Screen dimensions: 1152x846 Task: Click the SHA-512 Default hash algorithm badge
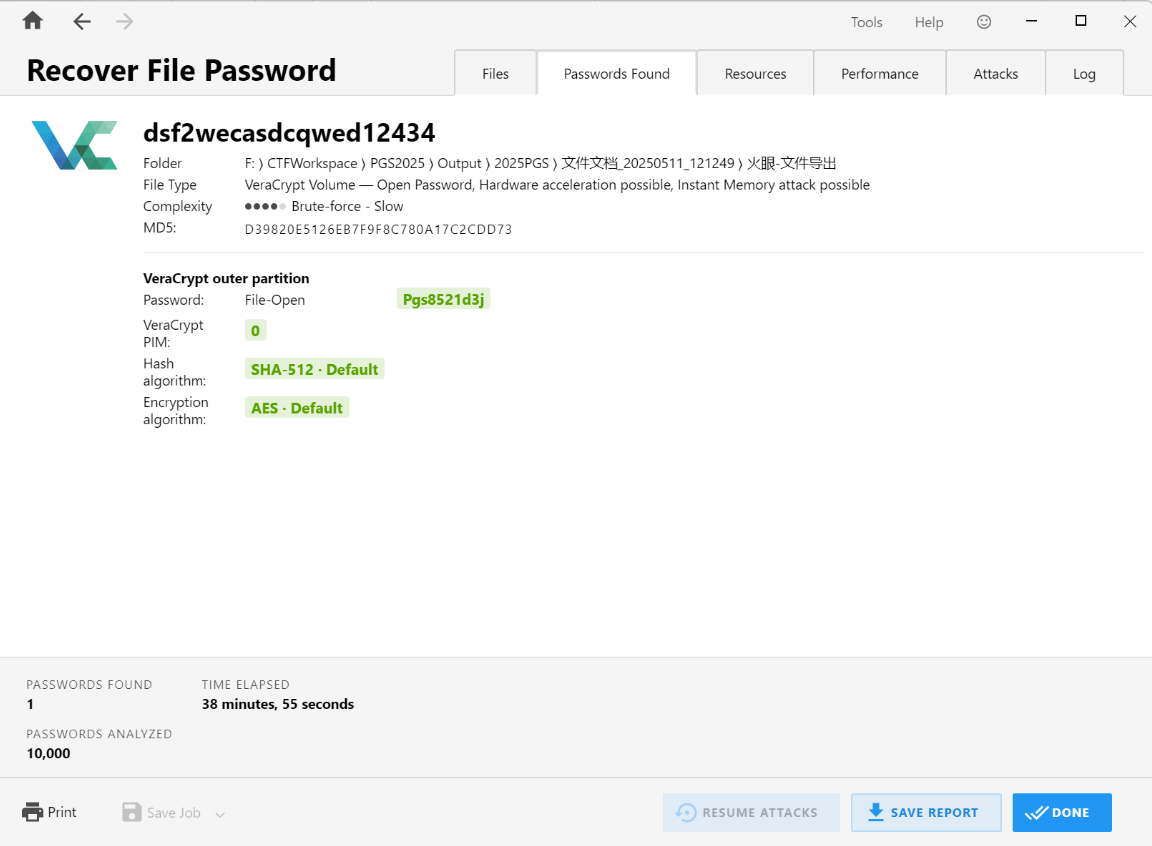coord(314,369)
